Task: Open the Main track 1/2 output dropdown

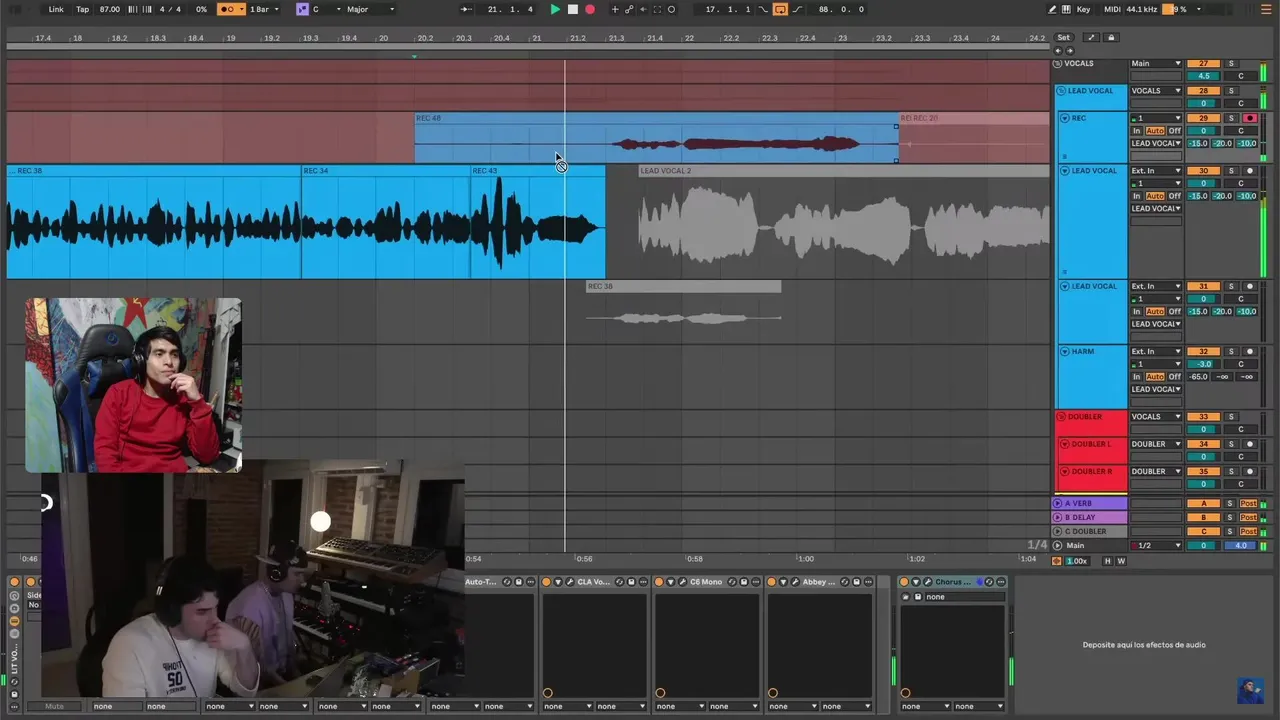Action: 1156,545
